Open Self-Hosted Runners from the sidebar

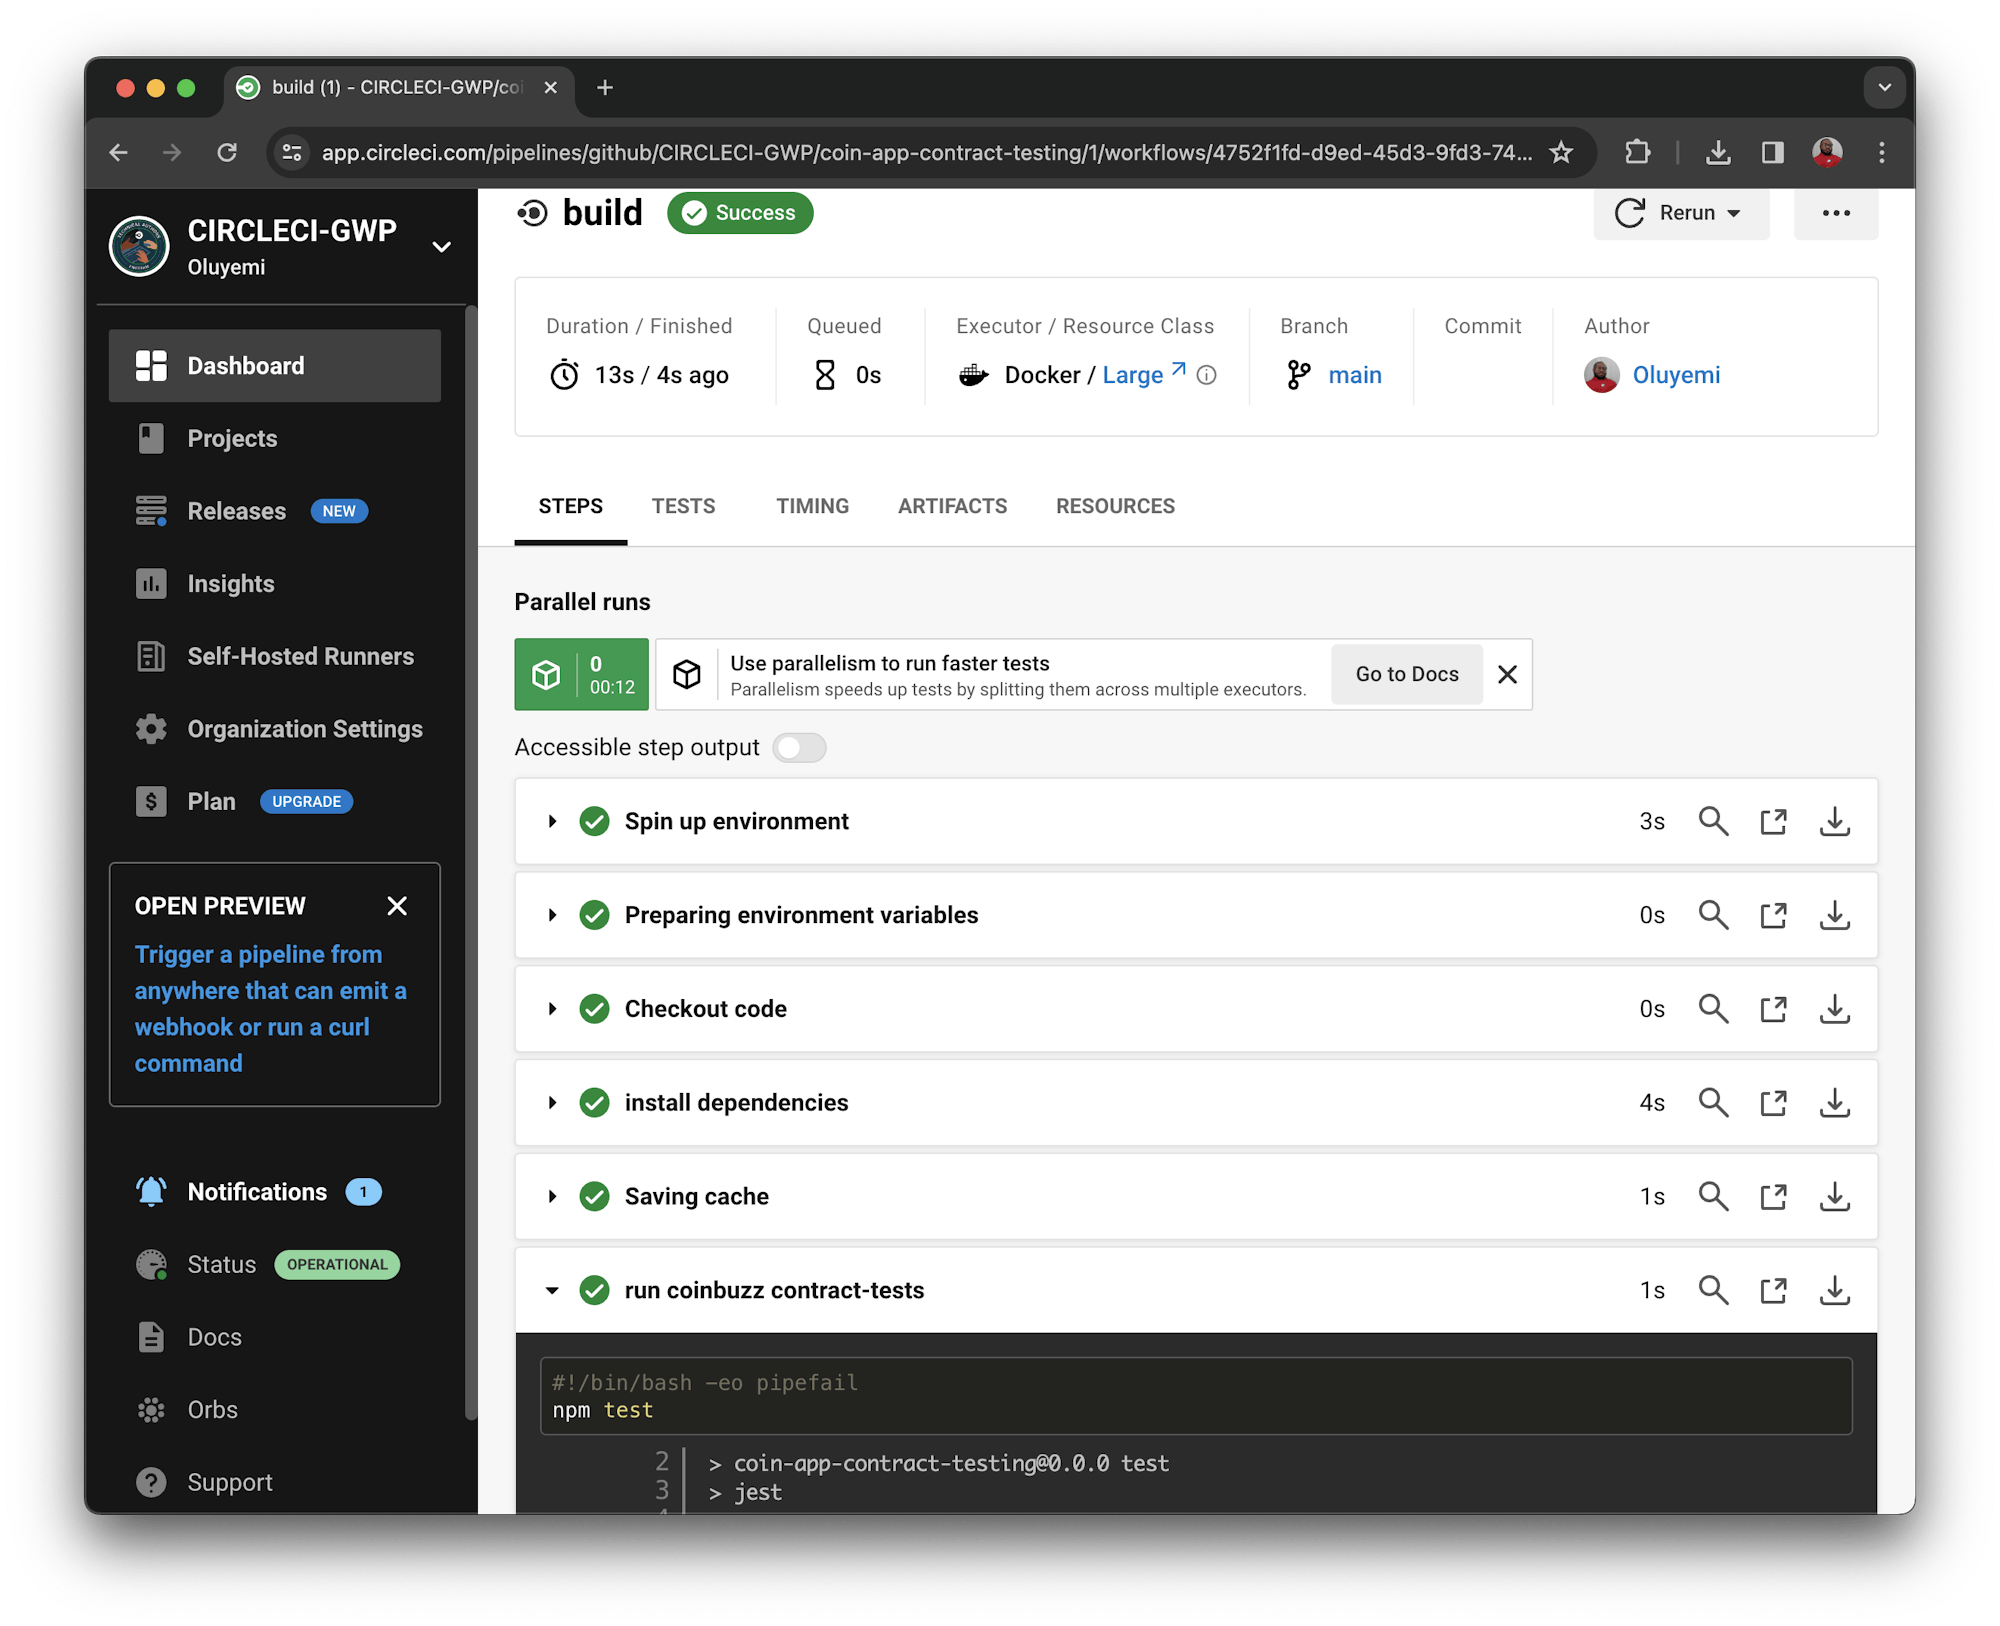click(x=300, y=657)
